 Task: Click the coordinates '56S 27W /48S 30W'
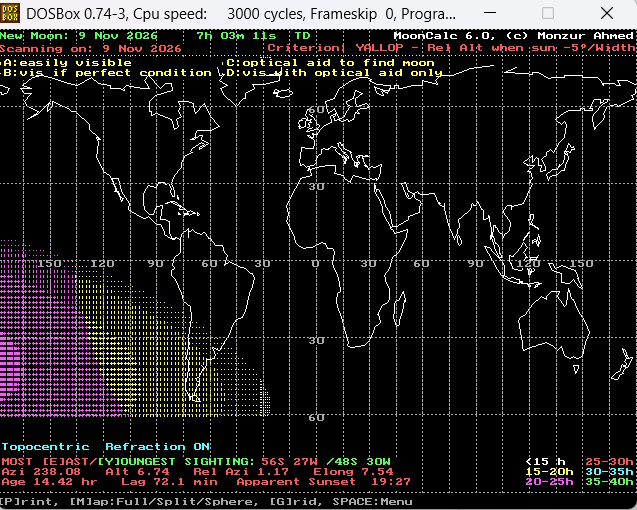click(326, 462)
